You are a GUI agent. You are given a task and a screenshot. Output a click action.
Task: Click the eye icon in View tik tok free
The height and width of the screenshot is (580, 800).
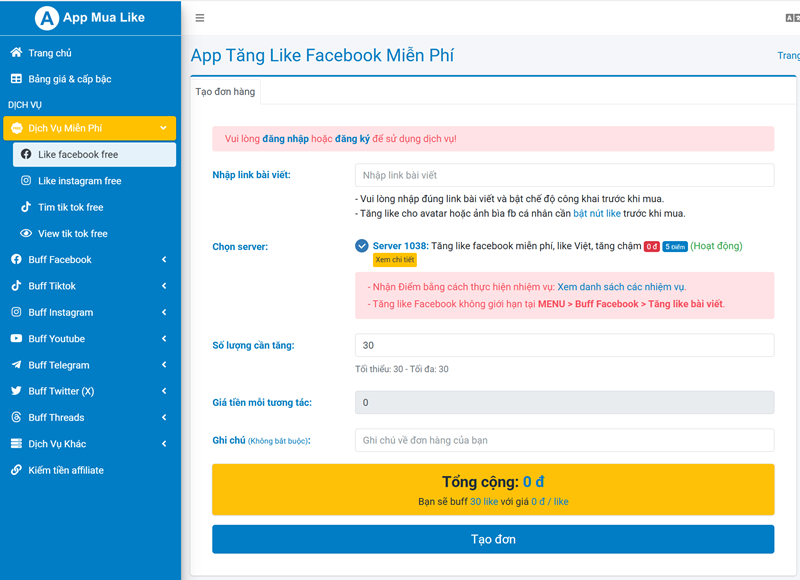click(x=26, y=233)
